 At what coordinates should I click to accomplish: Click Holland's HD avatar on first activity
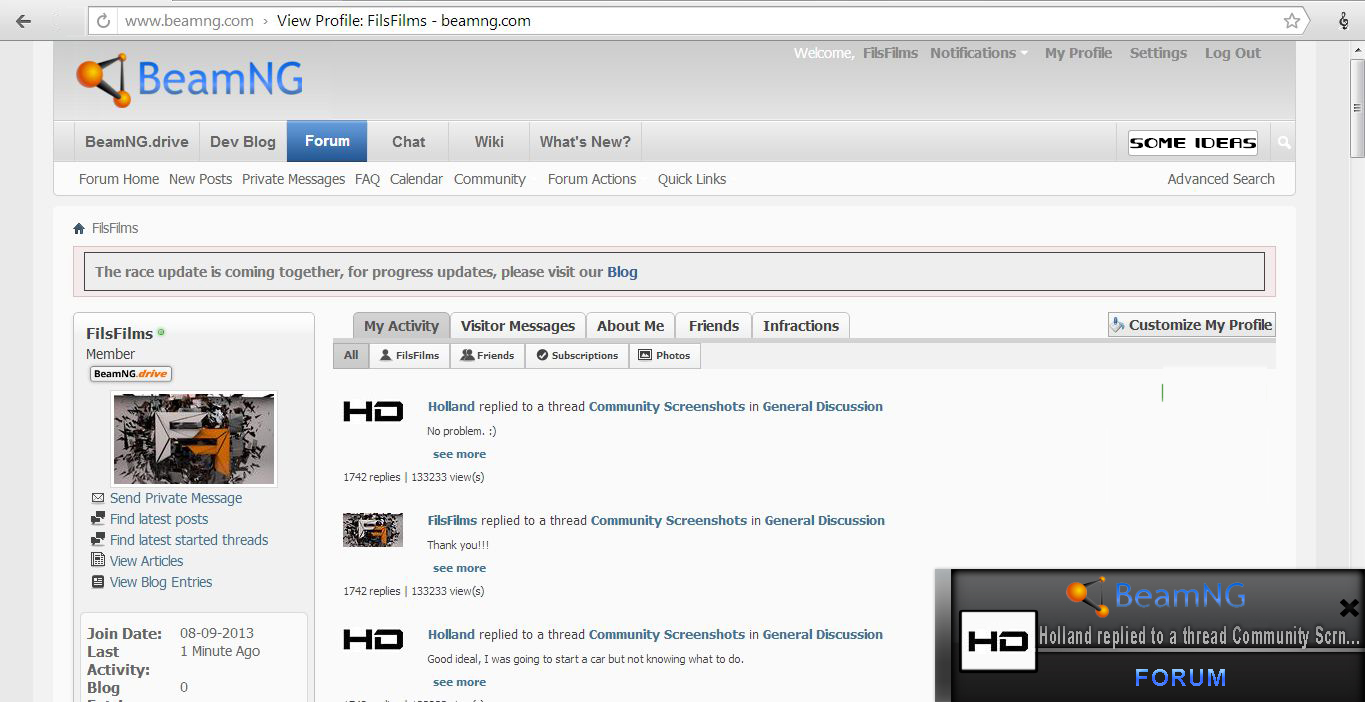pyautogui.click(x=373, y=410)
